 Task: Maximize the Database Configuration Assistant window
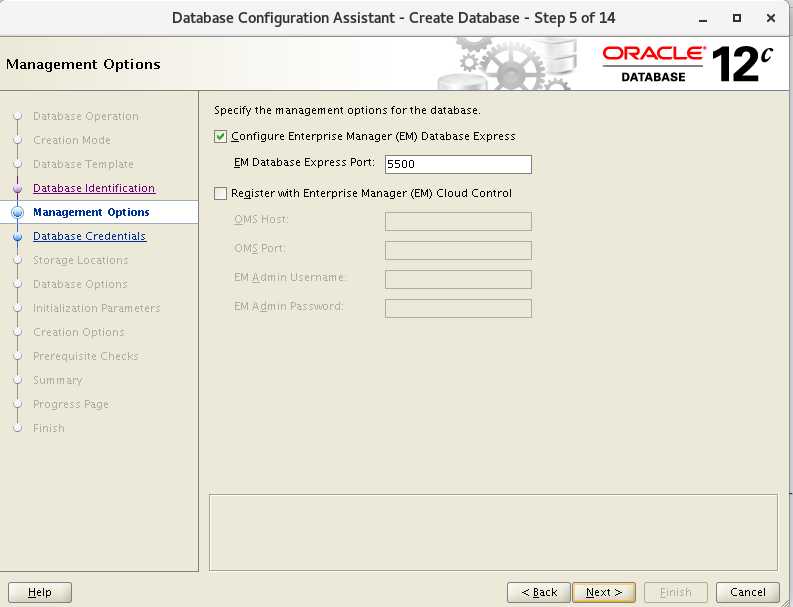(x=737, y=18)
